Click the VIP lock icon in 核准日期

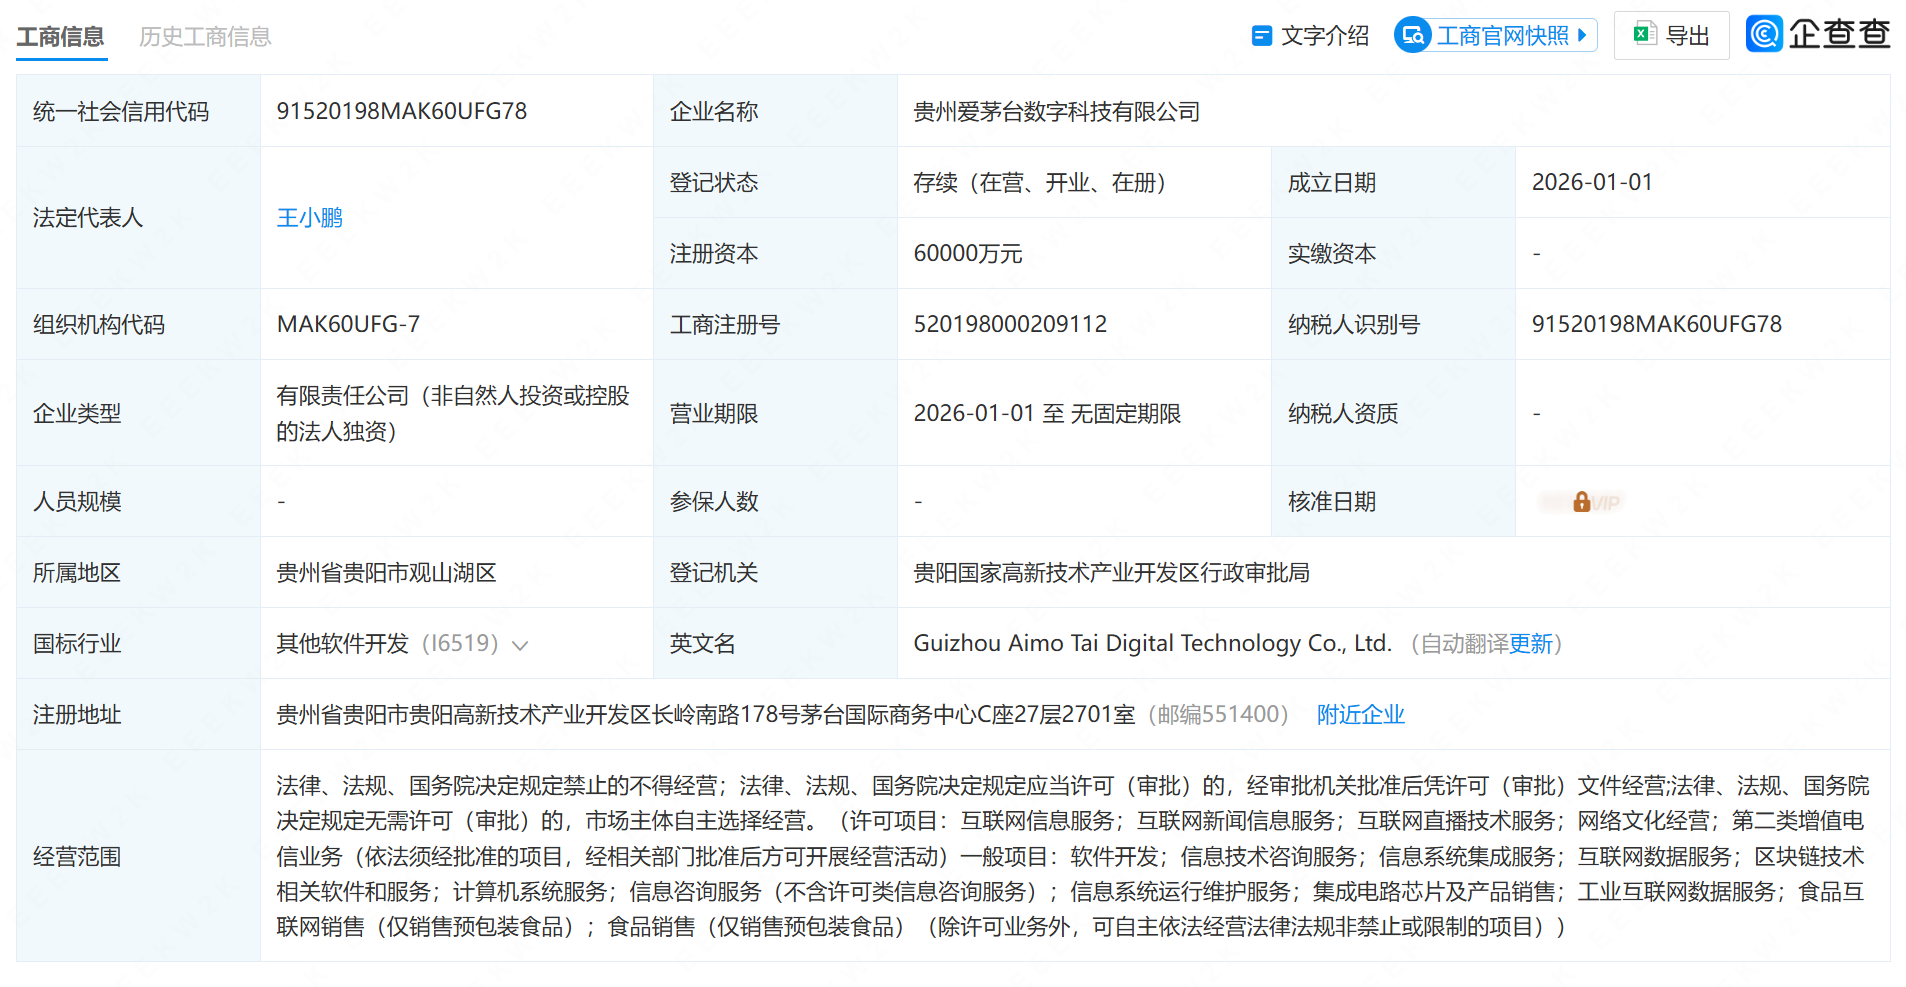pyautogui.click(x=1582, y=502)
